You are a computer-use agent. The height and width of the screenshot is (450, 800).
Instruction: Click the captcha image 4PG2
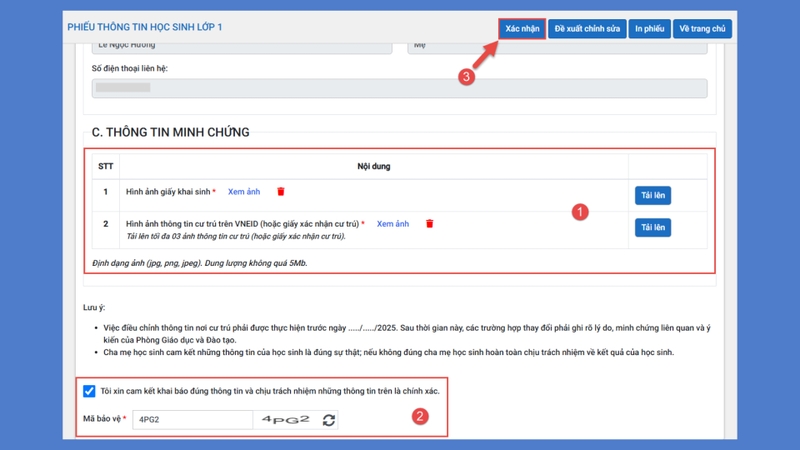click(286, 419)
